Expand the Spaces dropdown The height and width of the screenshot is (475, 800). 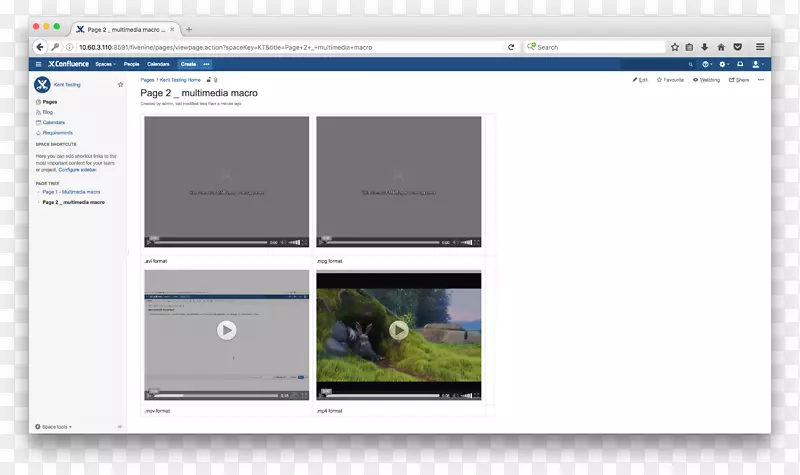click(x=105, y=64)
